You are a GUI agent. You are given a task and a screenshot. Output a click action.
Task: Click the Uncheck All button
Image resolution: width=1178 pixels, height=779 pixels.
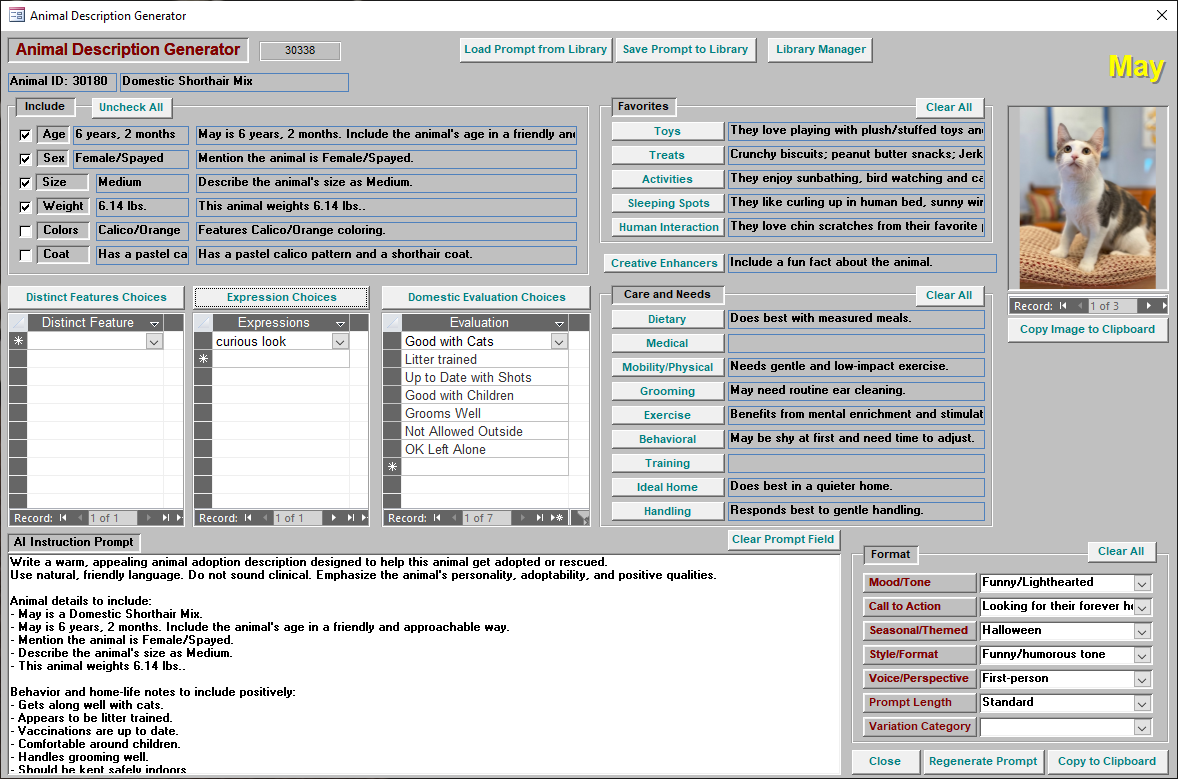[131, 107]
